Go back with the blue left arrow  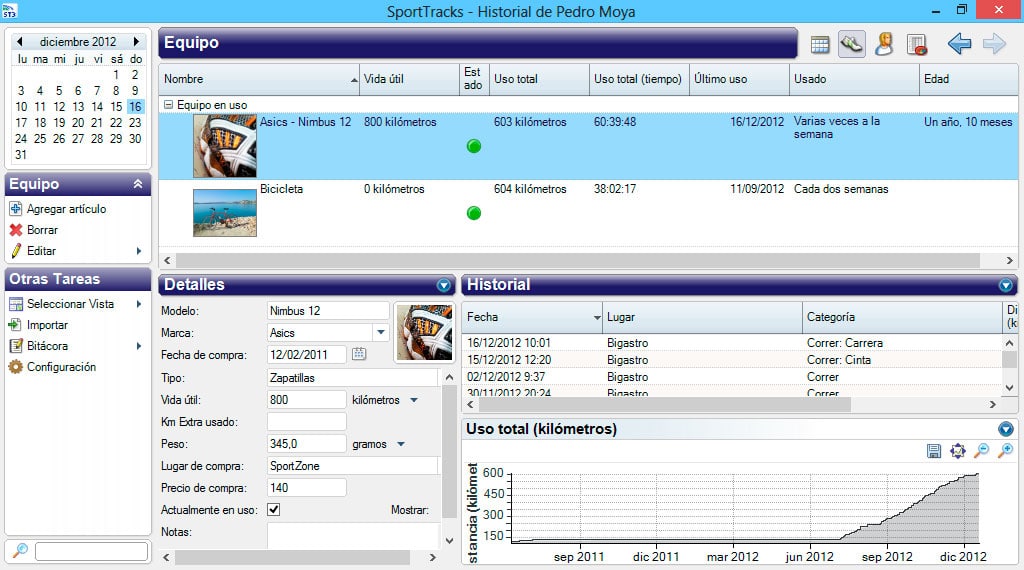pos(959,44)
